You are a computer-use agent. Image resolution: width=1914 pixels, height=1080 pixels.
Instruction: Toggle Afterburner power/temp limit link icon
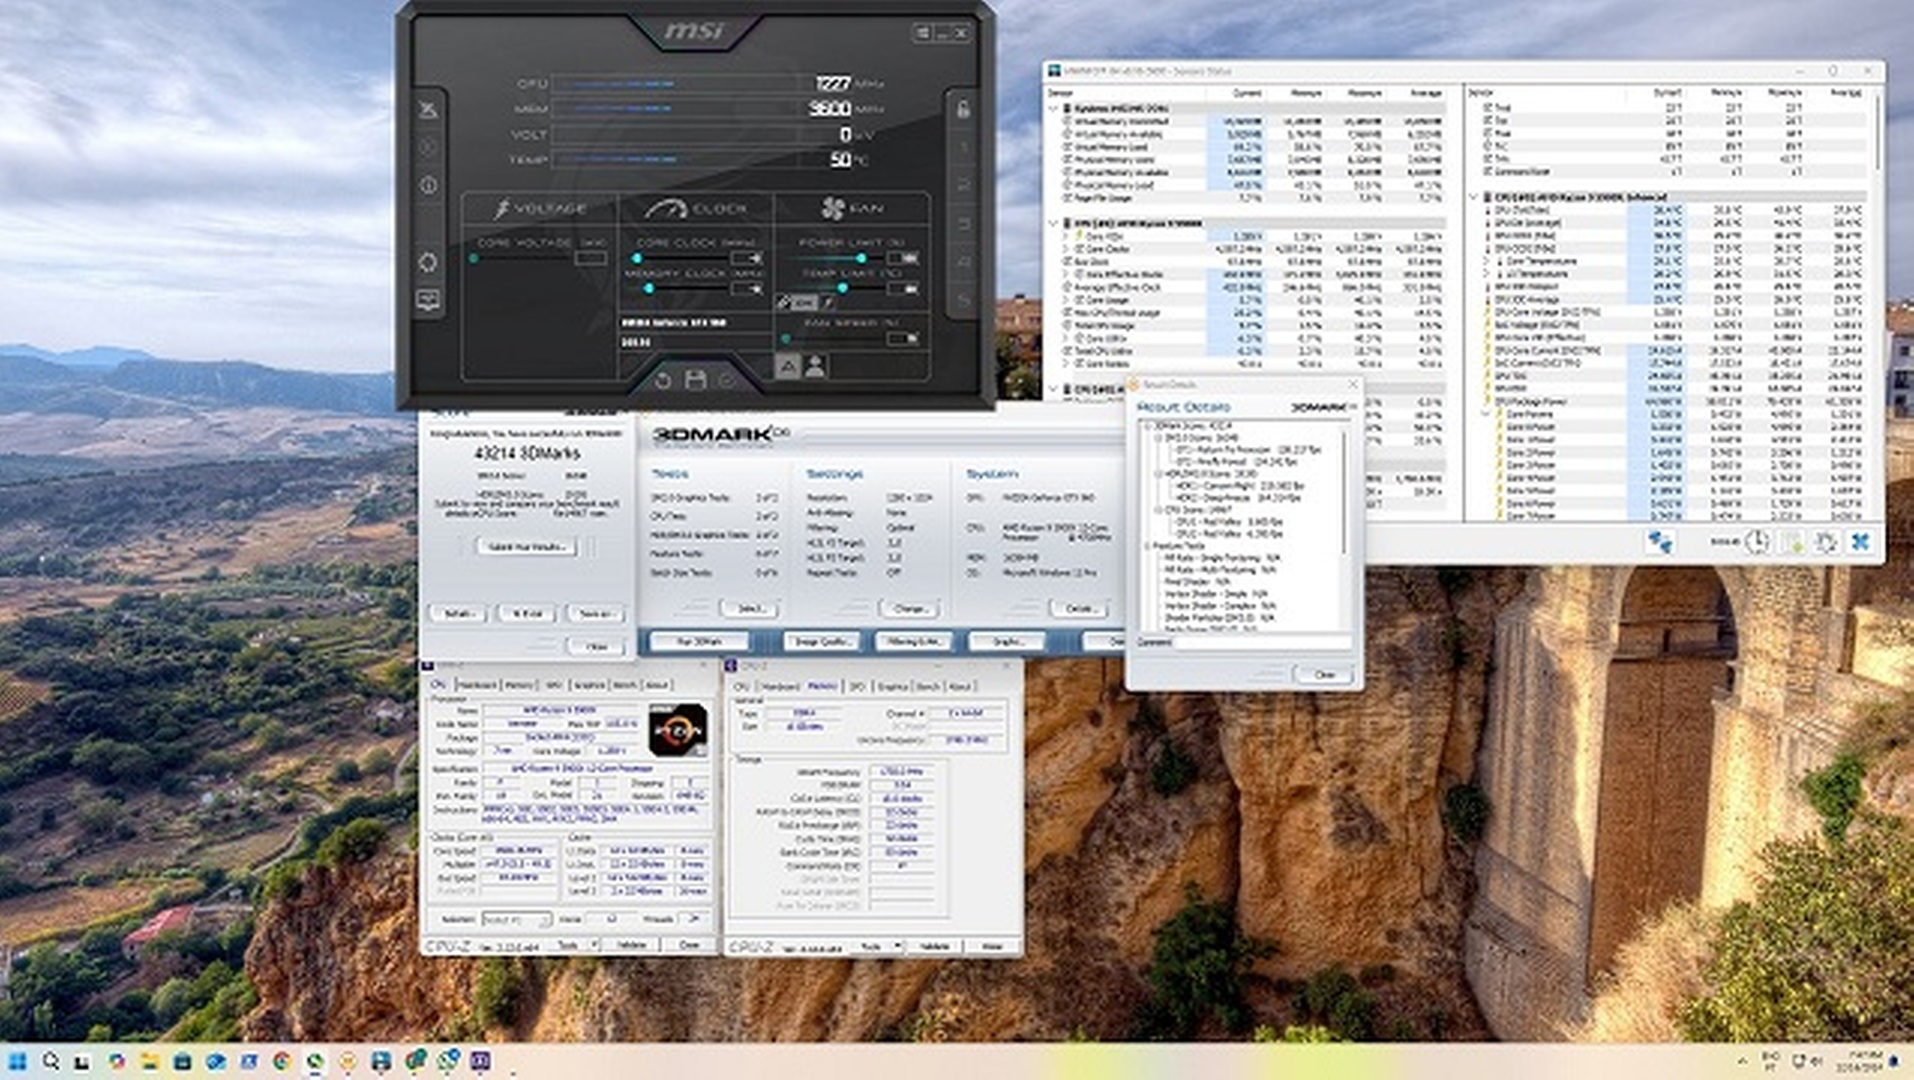[785, 302]
